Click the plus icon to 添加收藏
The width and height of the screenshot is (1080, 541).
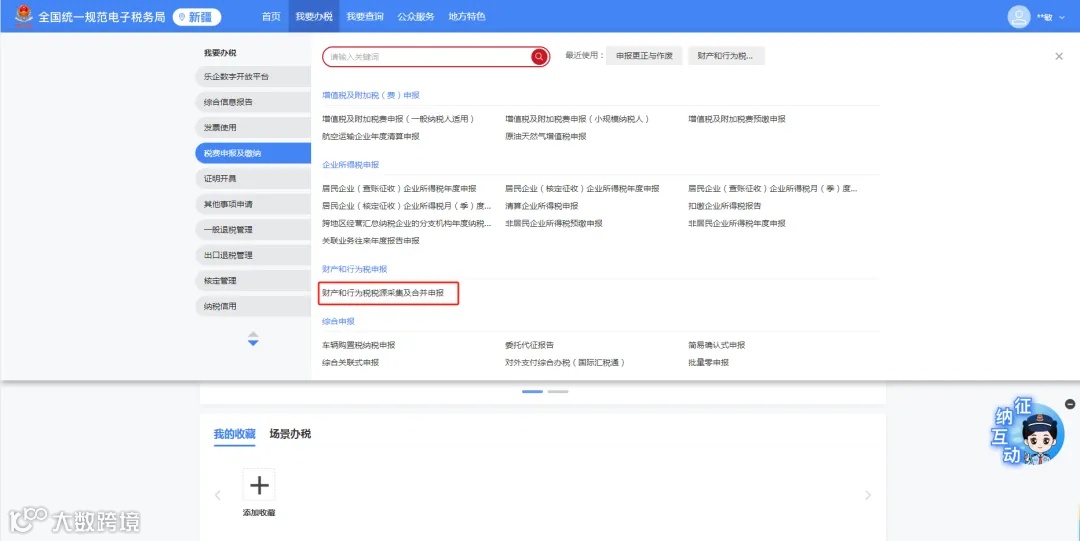tap(259, 485)
